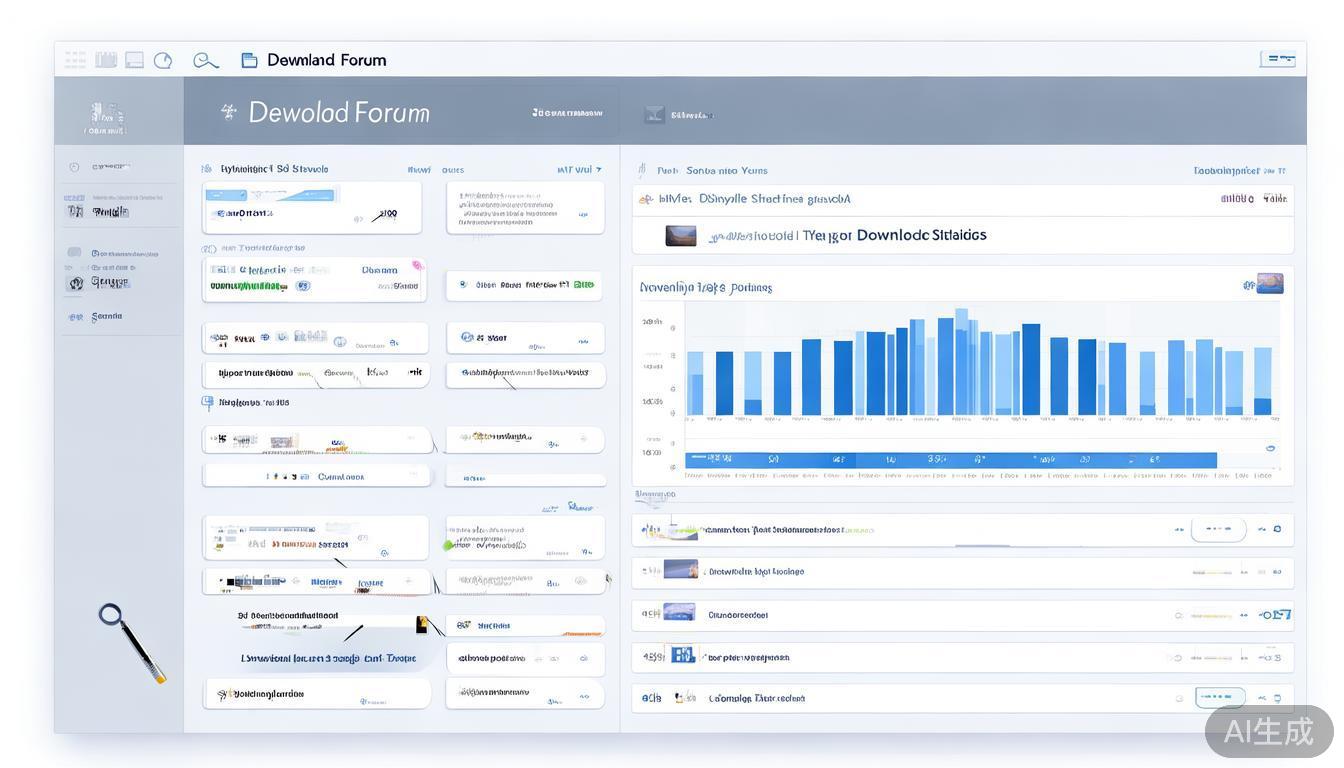Open thumbnail beside Downlodc Stlaidcs heading
The height and width of the screenshot is (768, 1344).
[x=681, y=236]
